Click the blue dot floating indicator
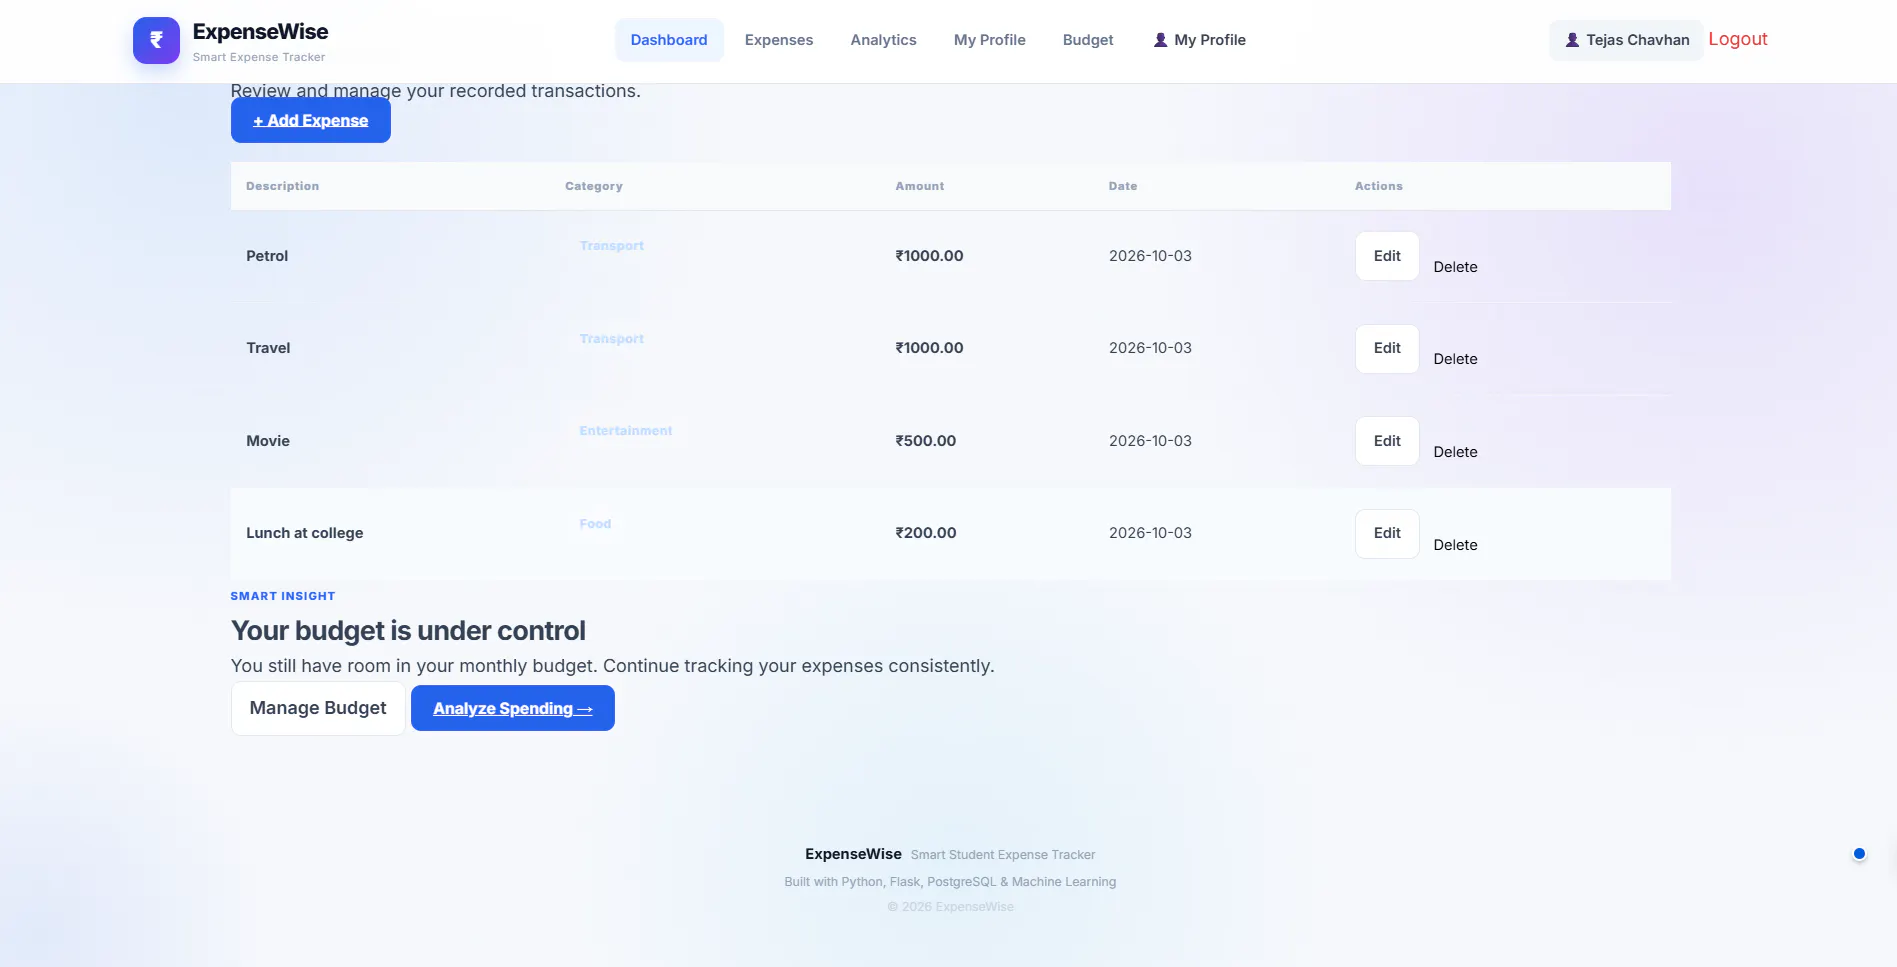This screenshot has height=967, width=1897. [x=1859, y=853]
